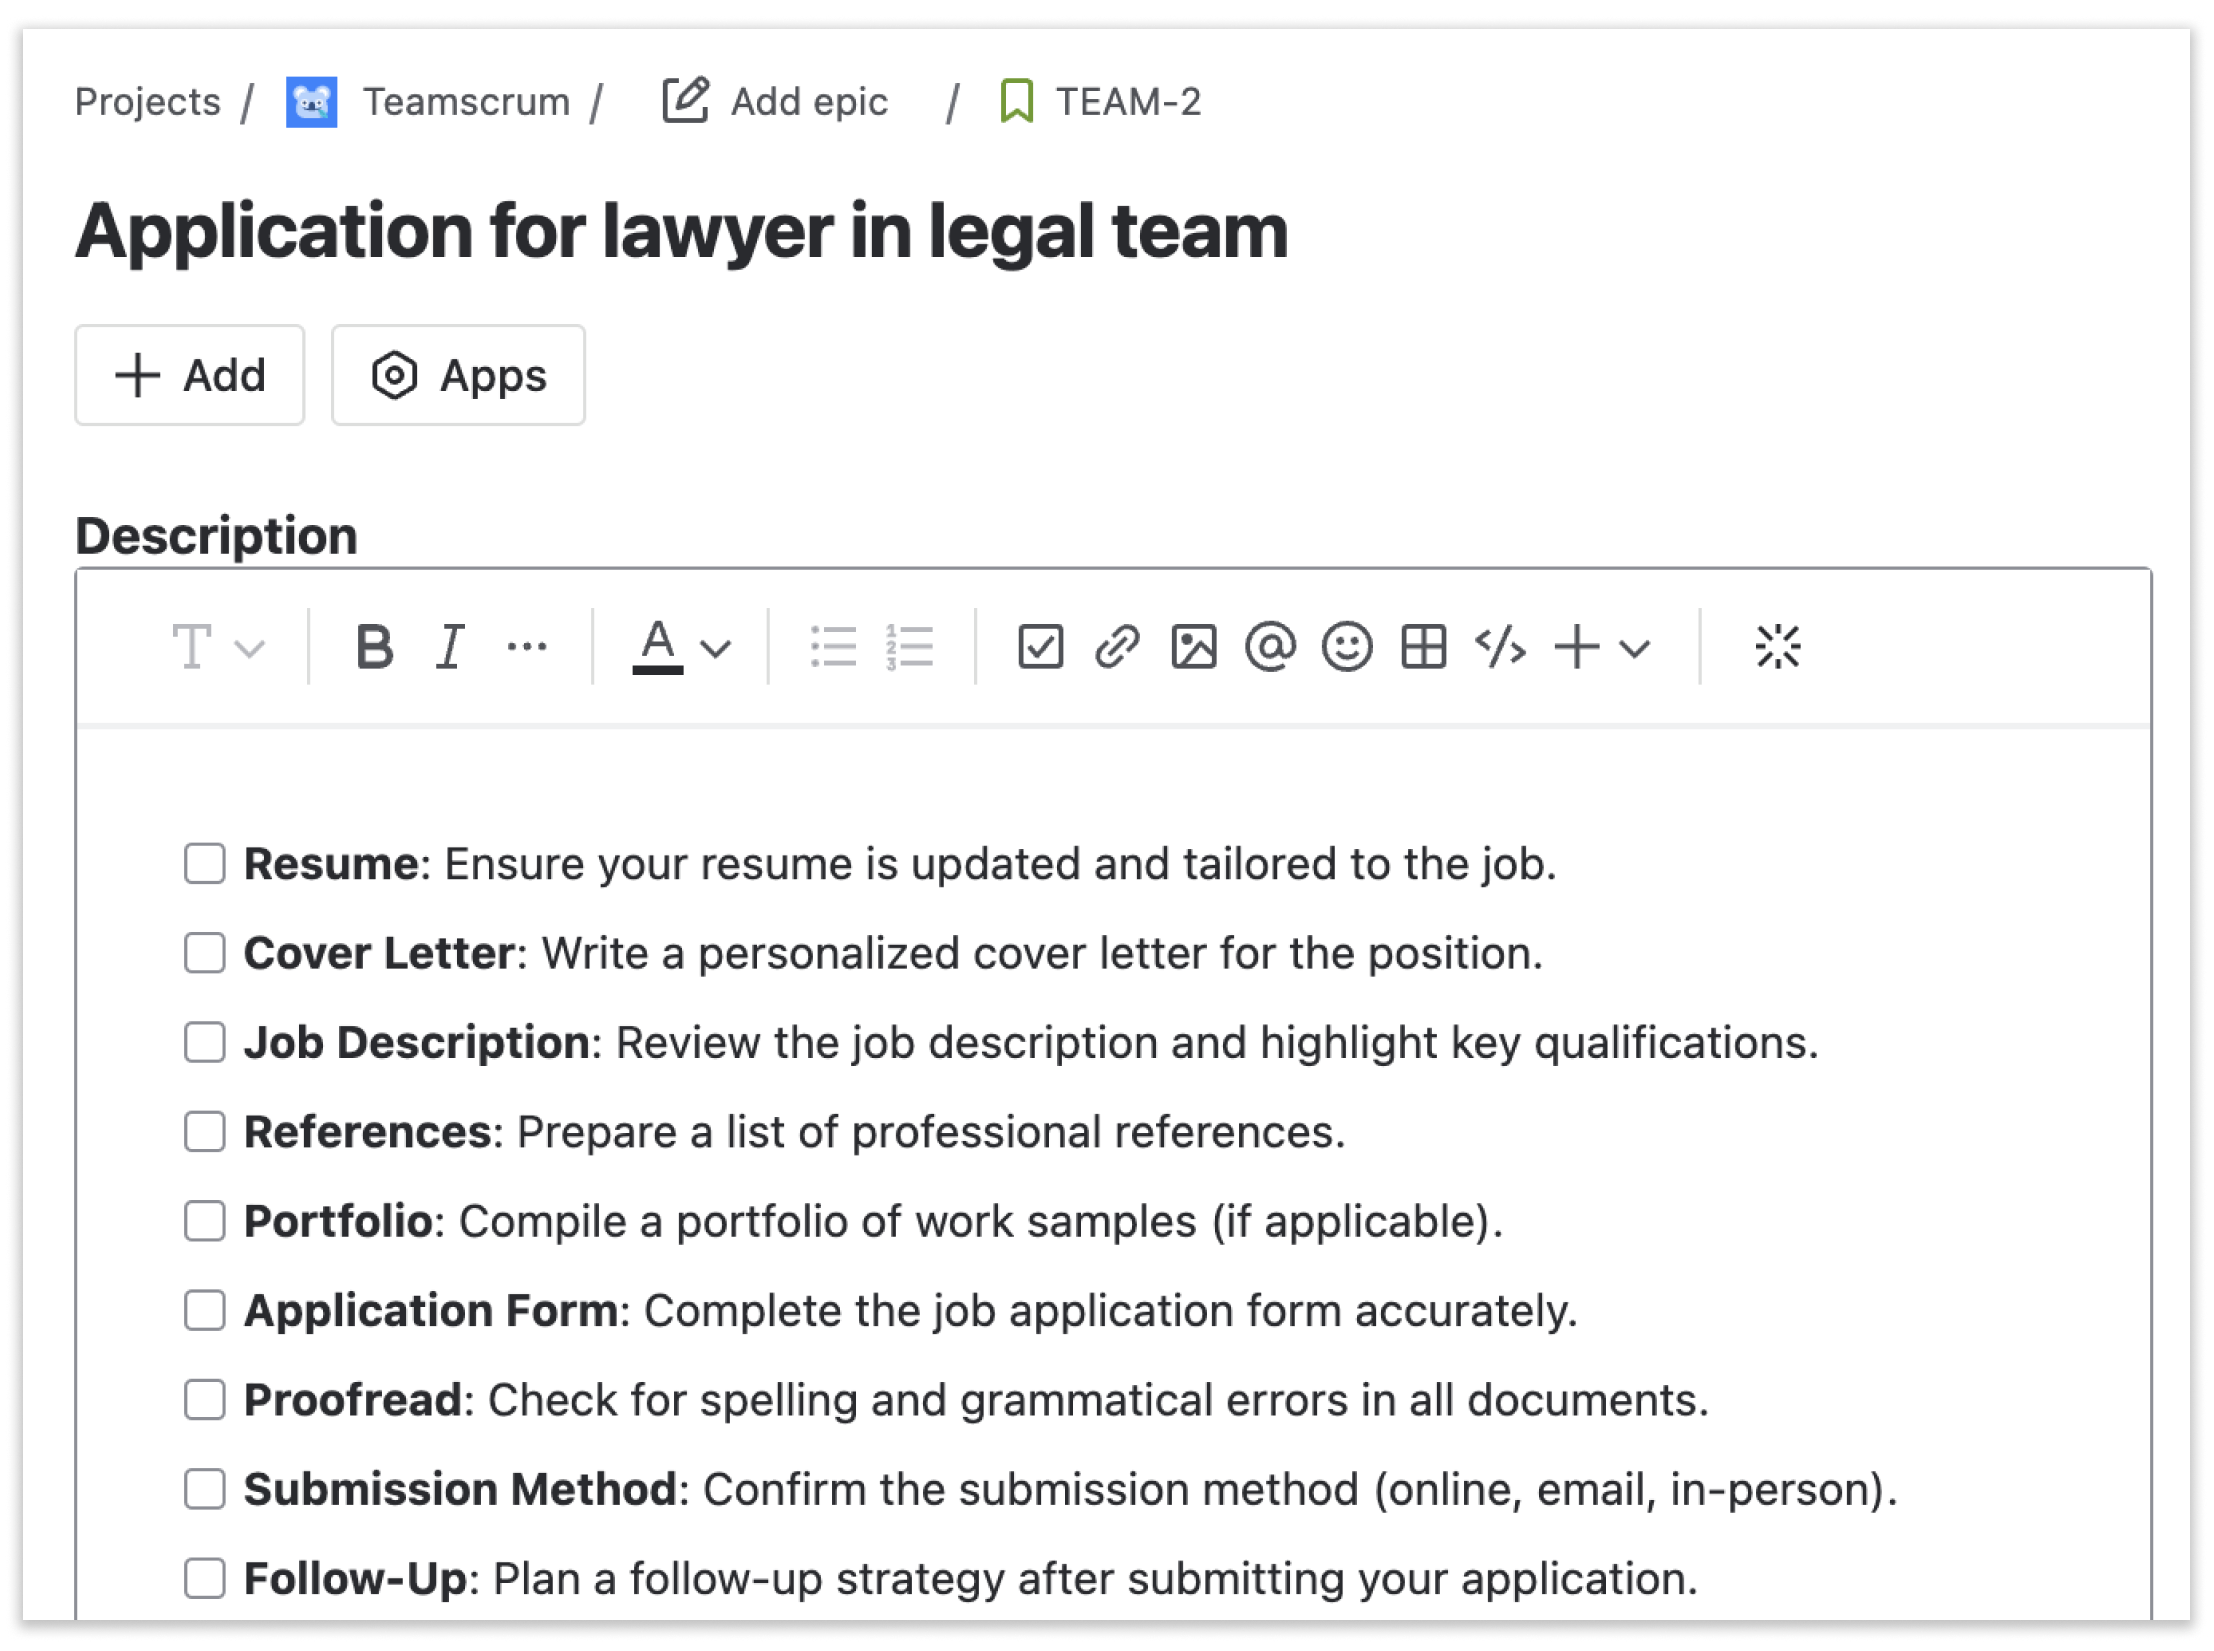Click the italic formatting icon
This screenshot has height=1651, width=2214.
point(449,647)
